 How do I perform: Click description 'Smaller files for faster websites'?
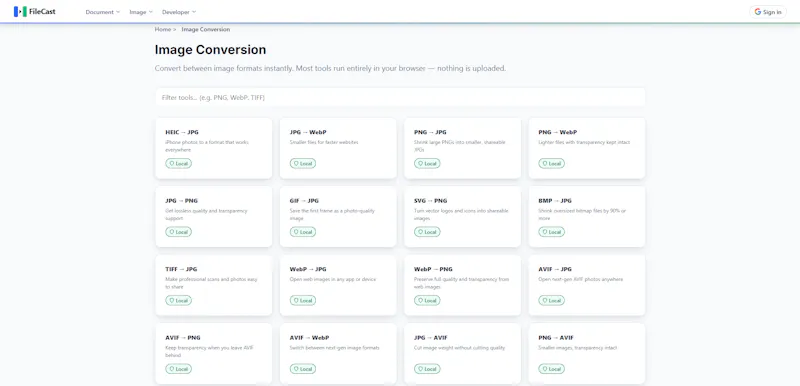(324, 142)
